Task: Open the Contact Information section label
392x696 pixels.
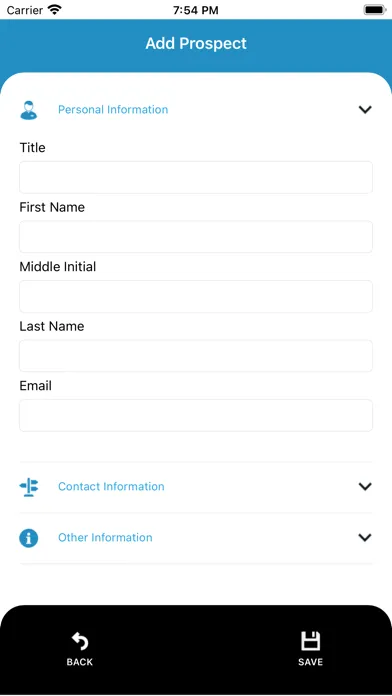Action: (111, 486)
